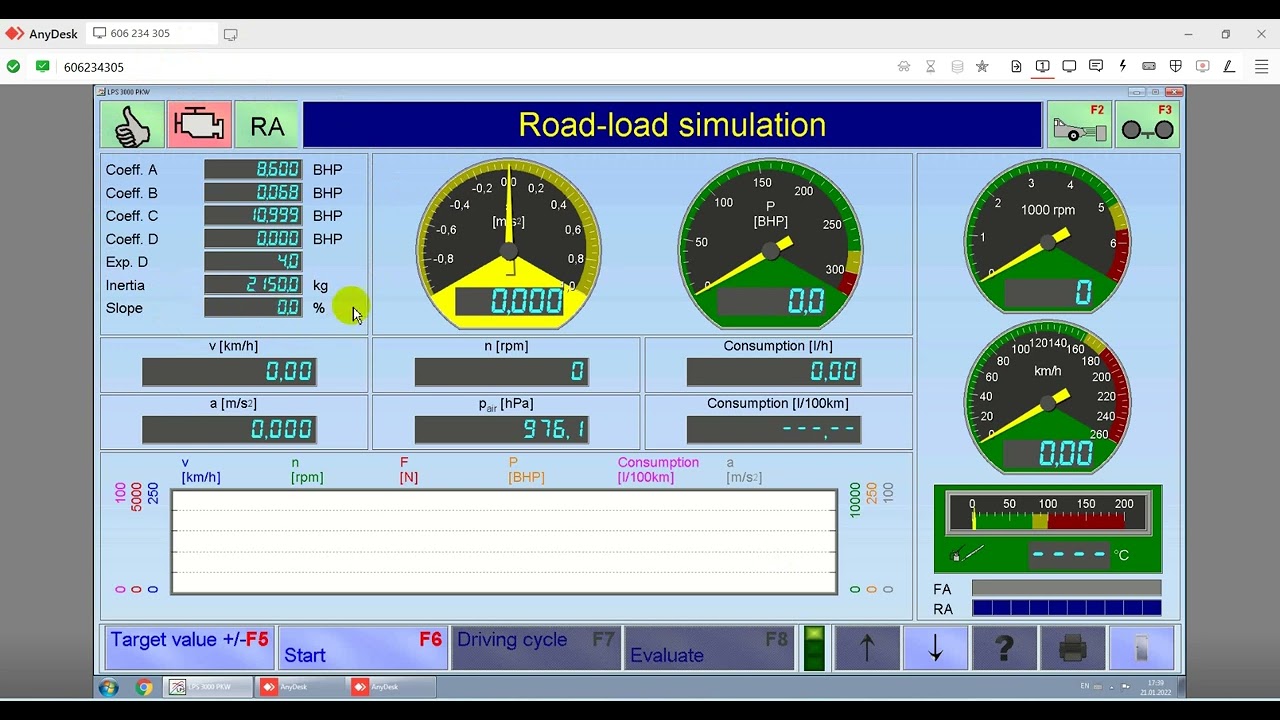Edit the Coeff. A value field

253,170
